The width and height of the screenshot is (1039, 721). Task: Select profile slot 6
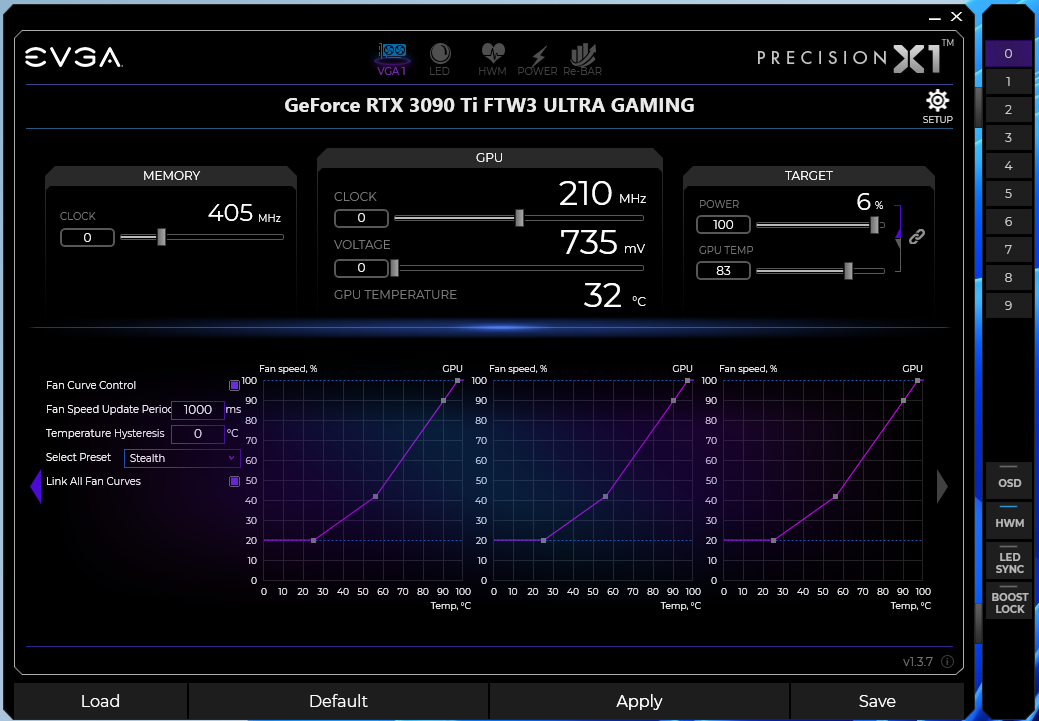pyautogui.click(x=1008, y=221)
